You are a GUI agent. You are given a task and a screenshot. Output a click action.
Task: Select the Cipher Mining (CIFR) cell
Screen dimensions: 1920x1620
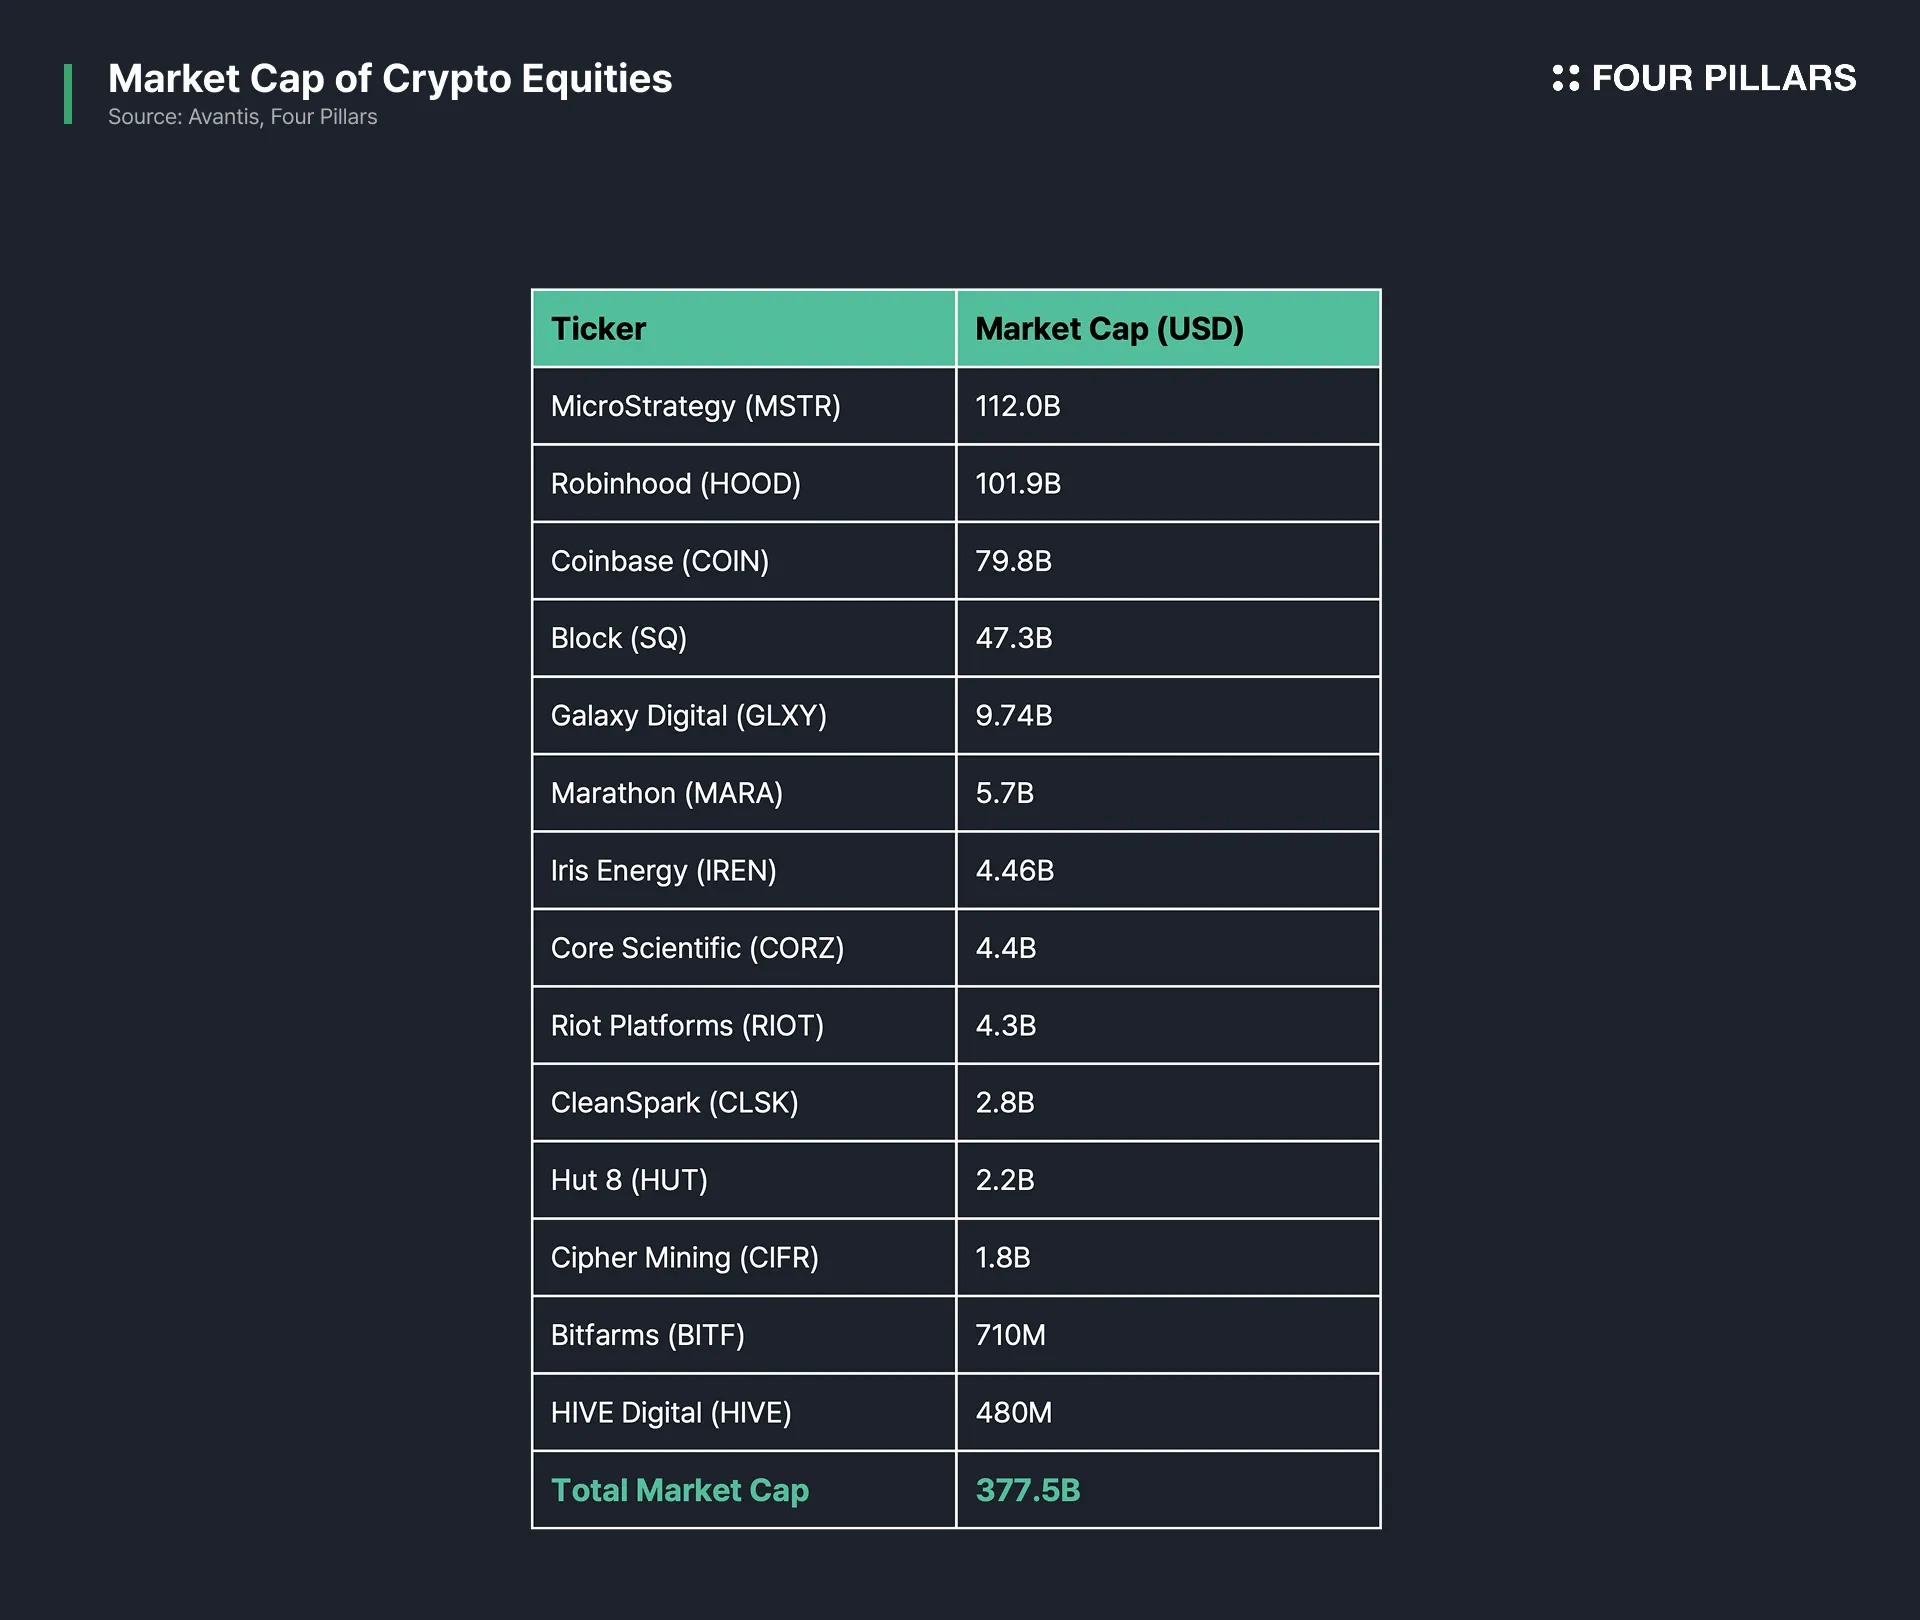(685, 1258)
